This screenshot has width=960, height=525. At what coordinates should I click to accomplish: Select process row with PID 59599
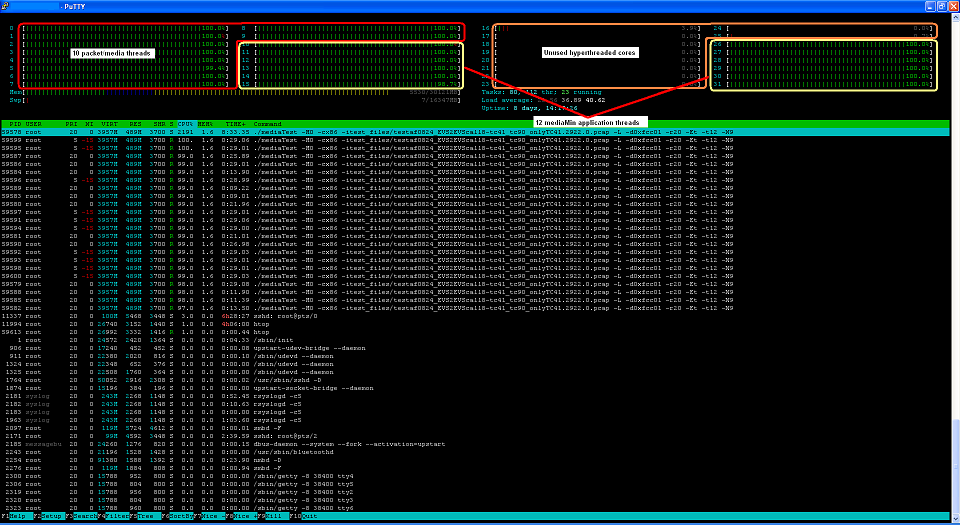coord(475,140)
